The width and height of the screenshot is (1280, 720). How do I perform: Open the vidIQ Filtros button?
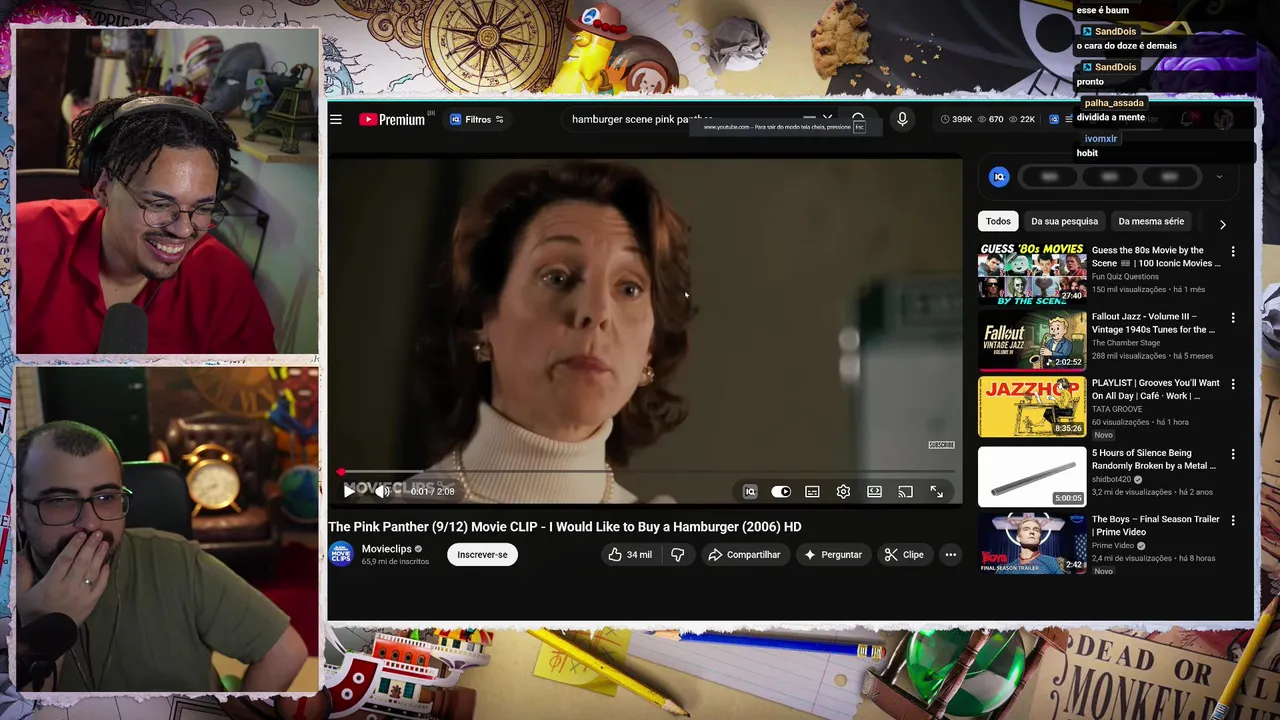[476, 119]
